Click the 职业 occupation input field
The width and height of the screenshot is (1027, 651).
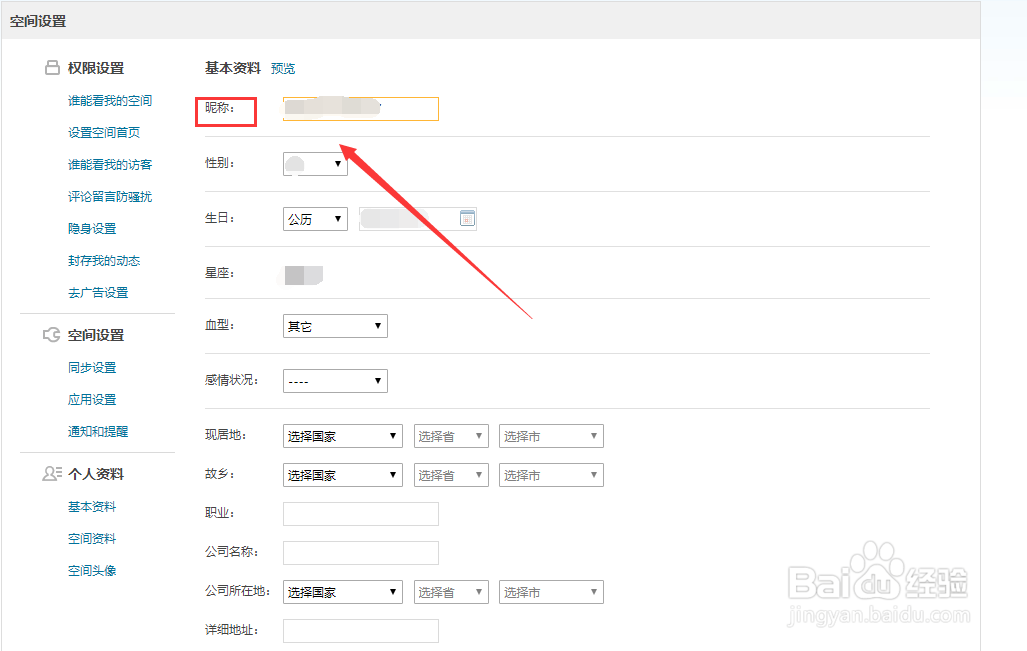(x=360, y=513)
